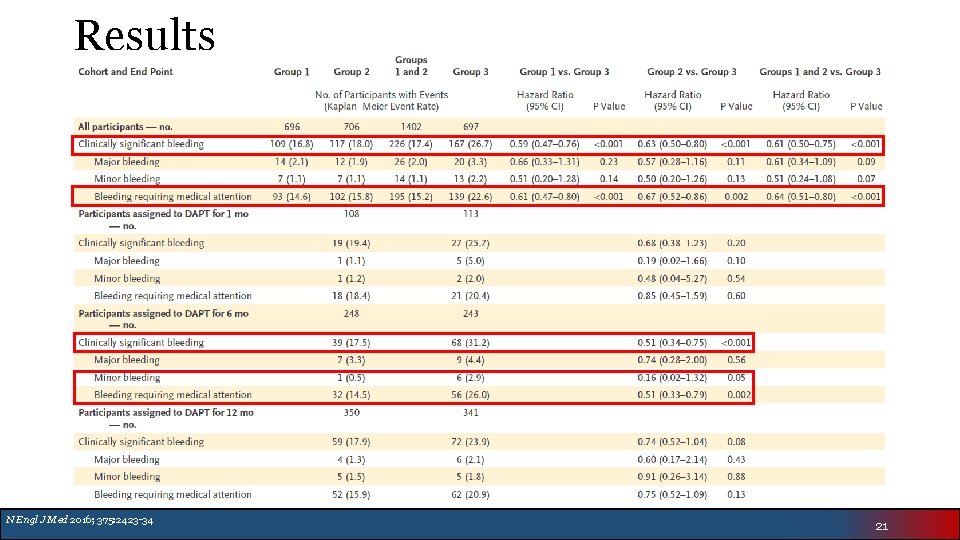Click "Participants assigned to DAPT for 1 mo" label
This screenshot has height=540, width=960.
pos(163,214)
